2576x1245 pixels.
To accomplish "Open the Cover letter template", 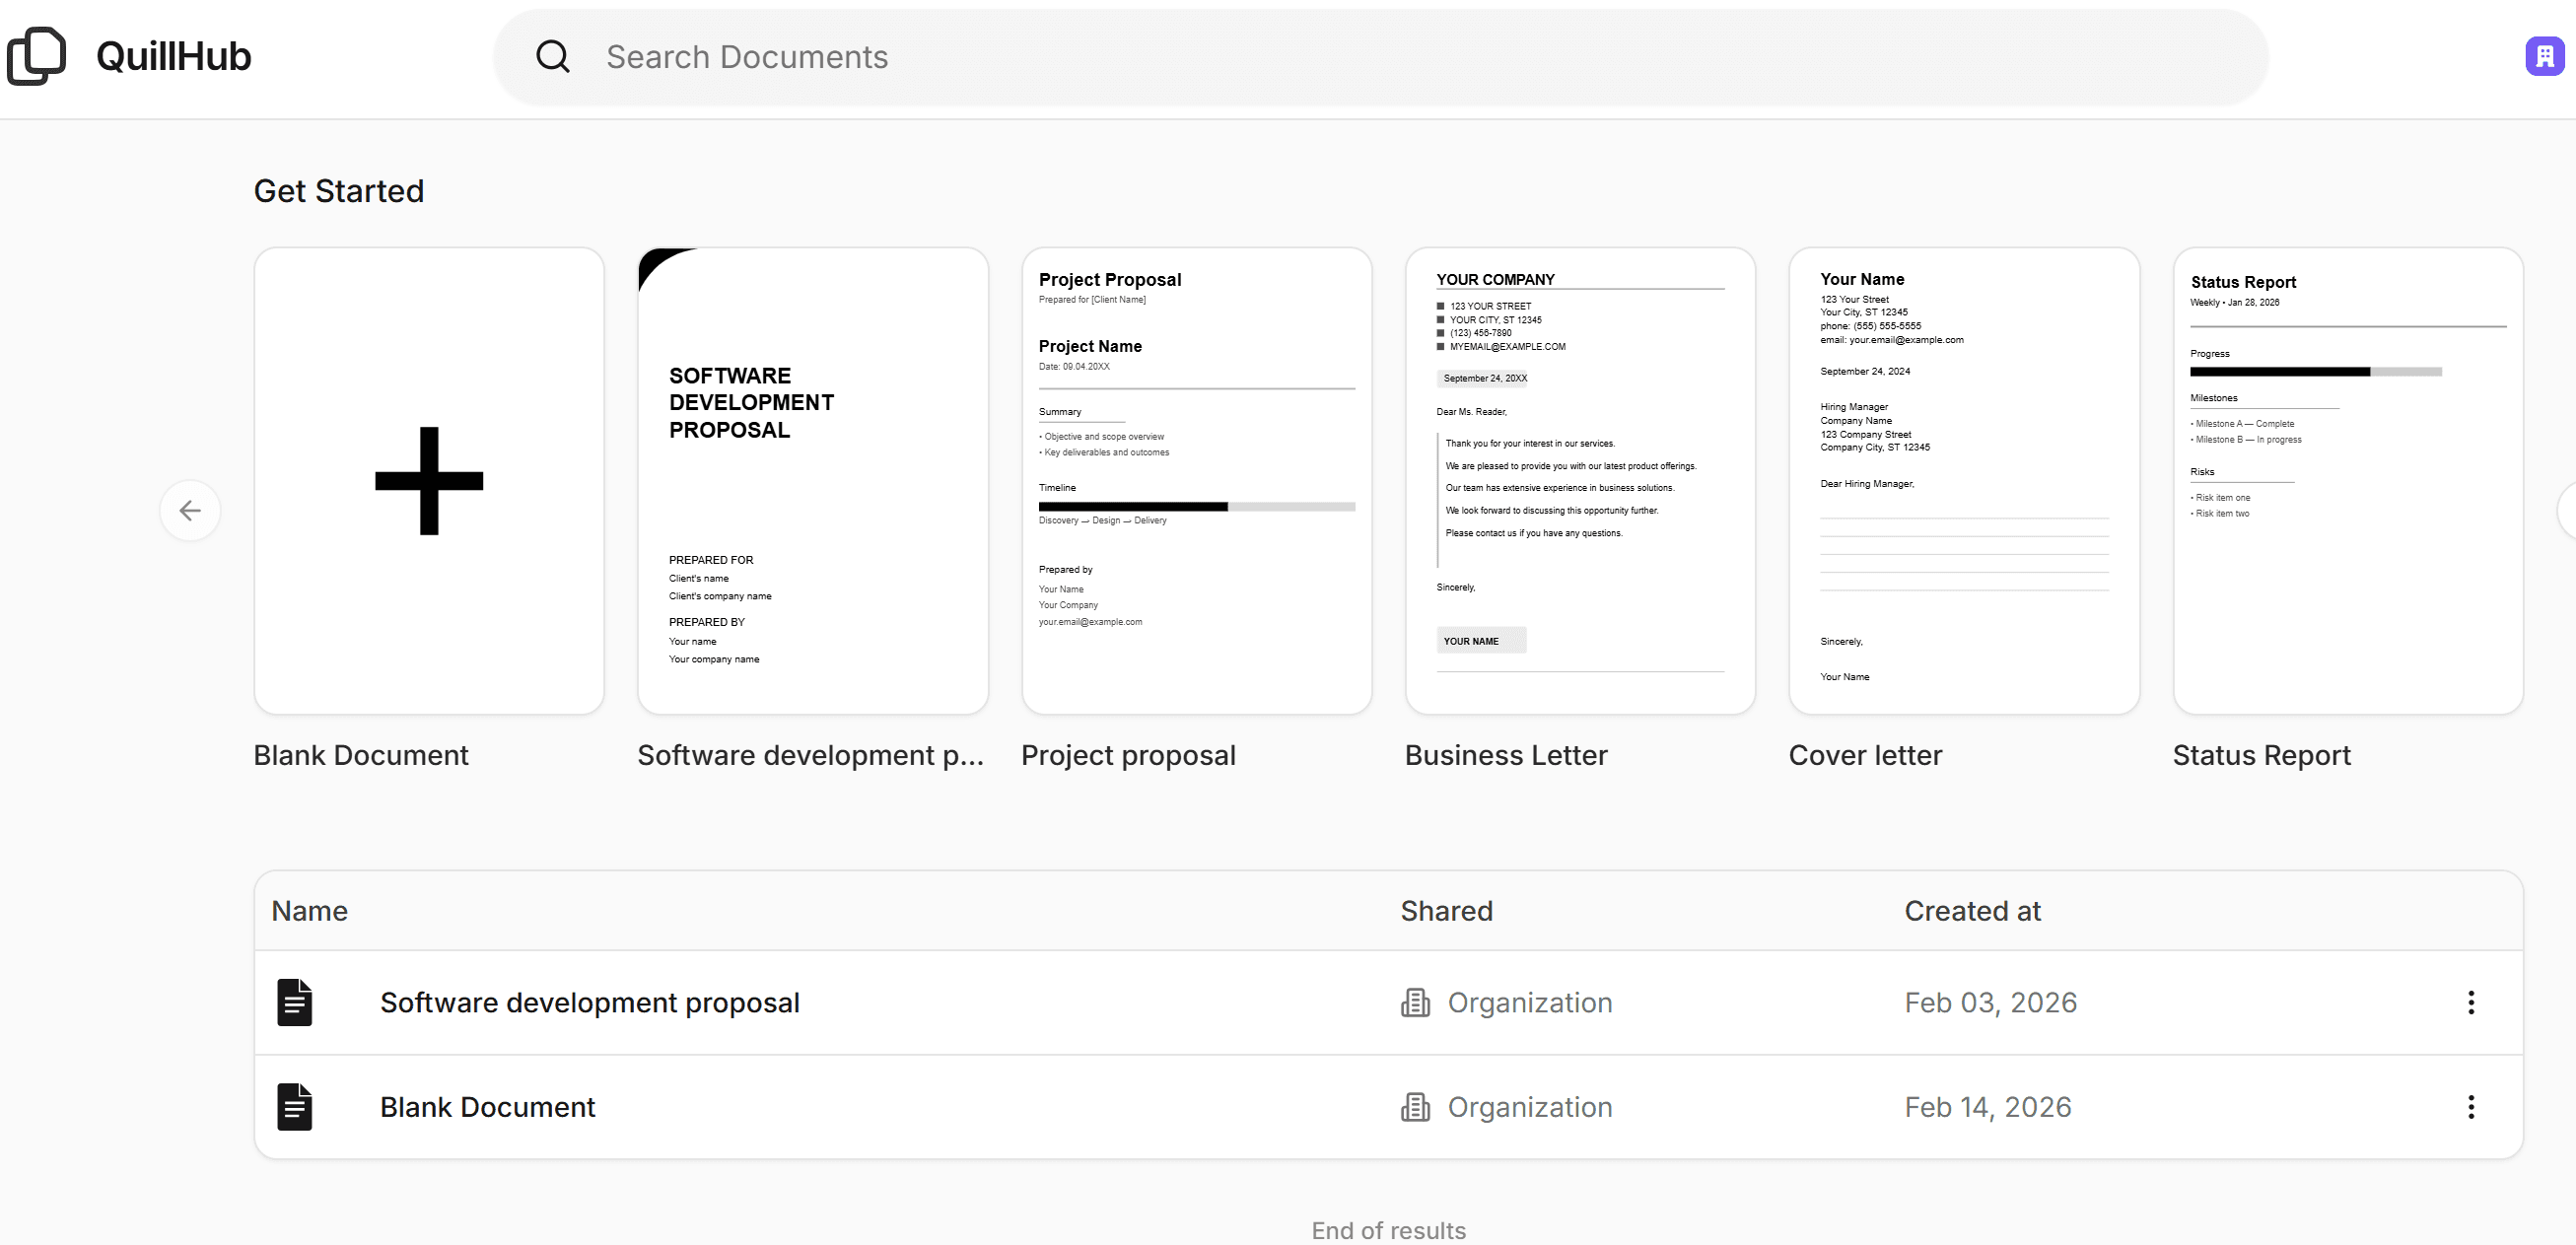I will 1963,481.
